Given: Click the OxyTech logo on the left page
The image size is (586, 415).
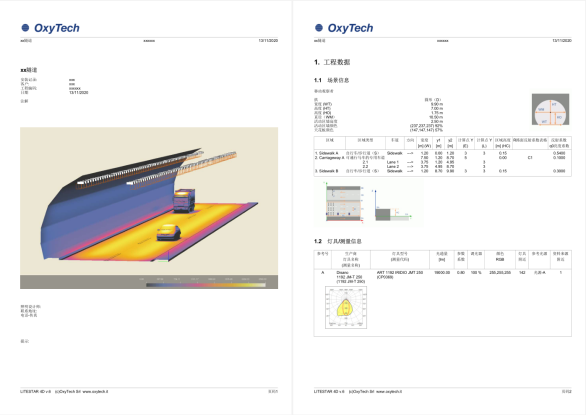Looking at the screenshot, I should pos(50,28).
